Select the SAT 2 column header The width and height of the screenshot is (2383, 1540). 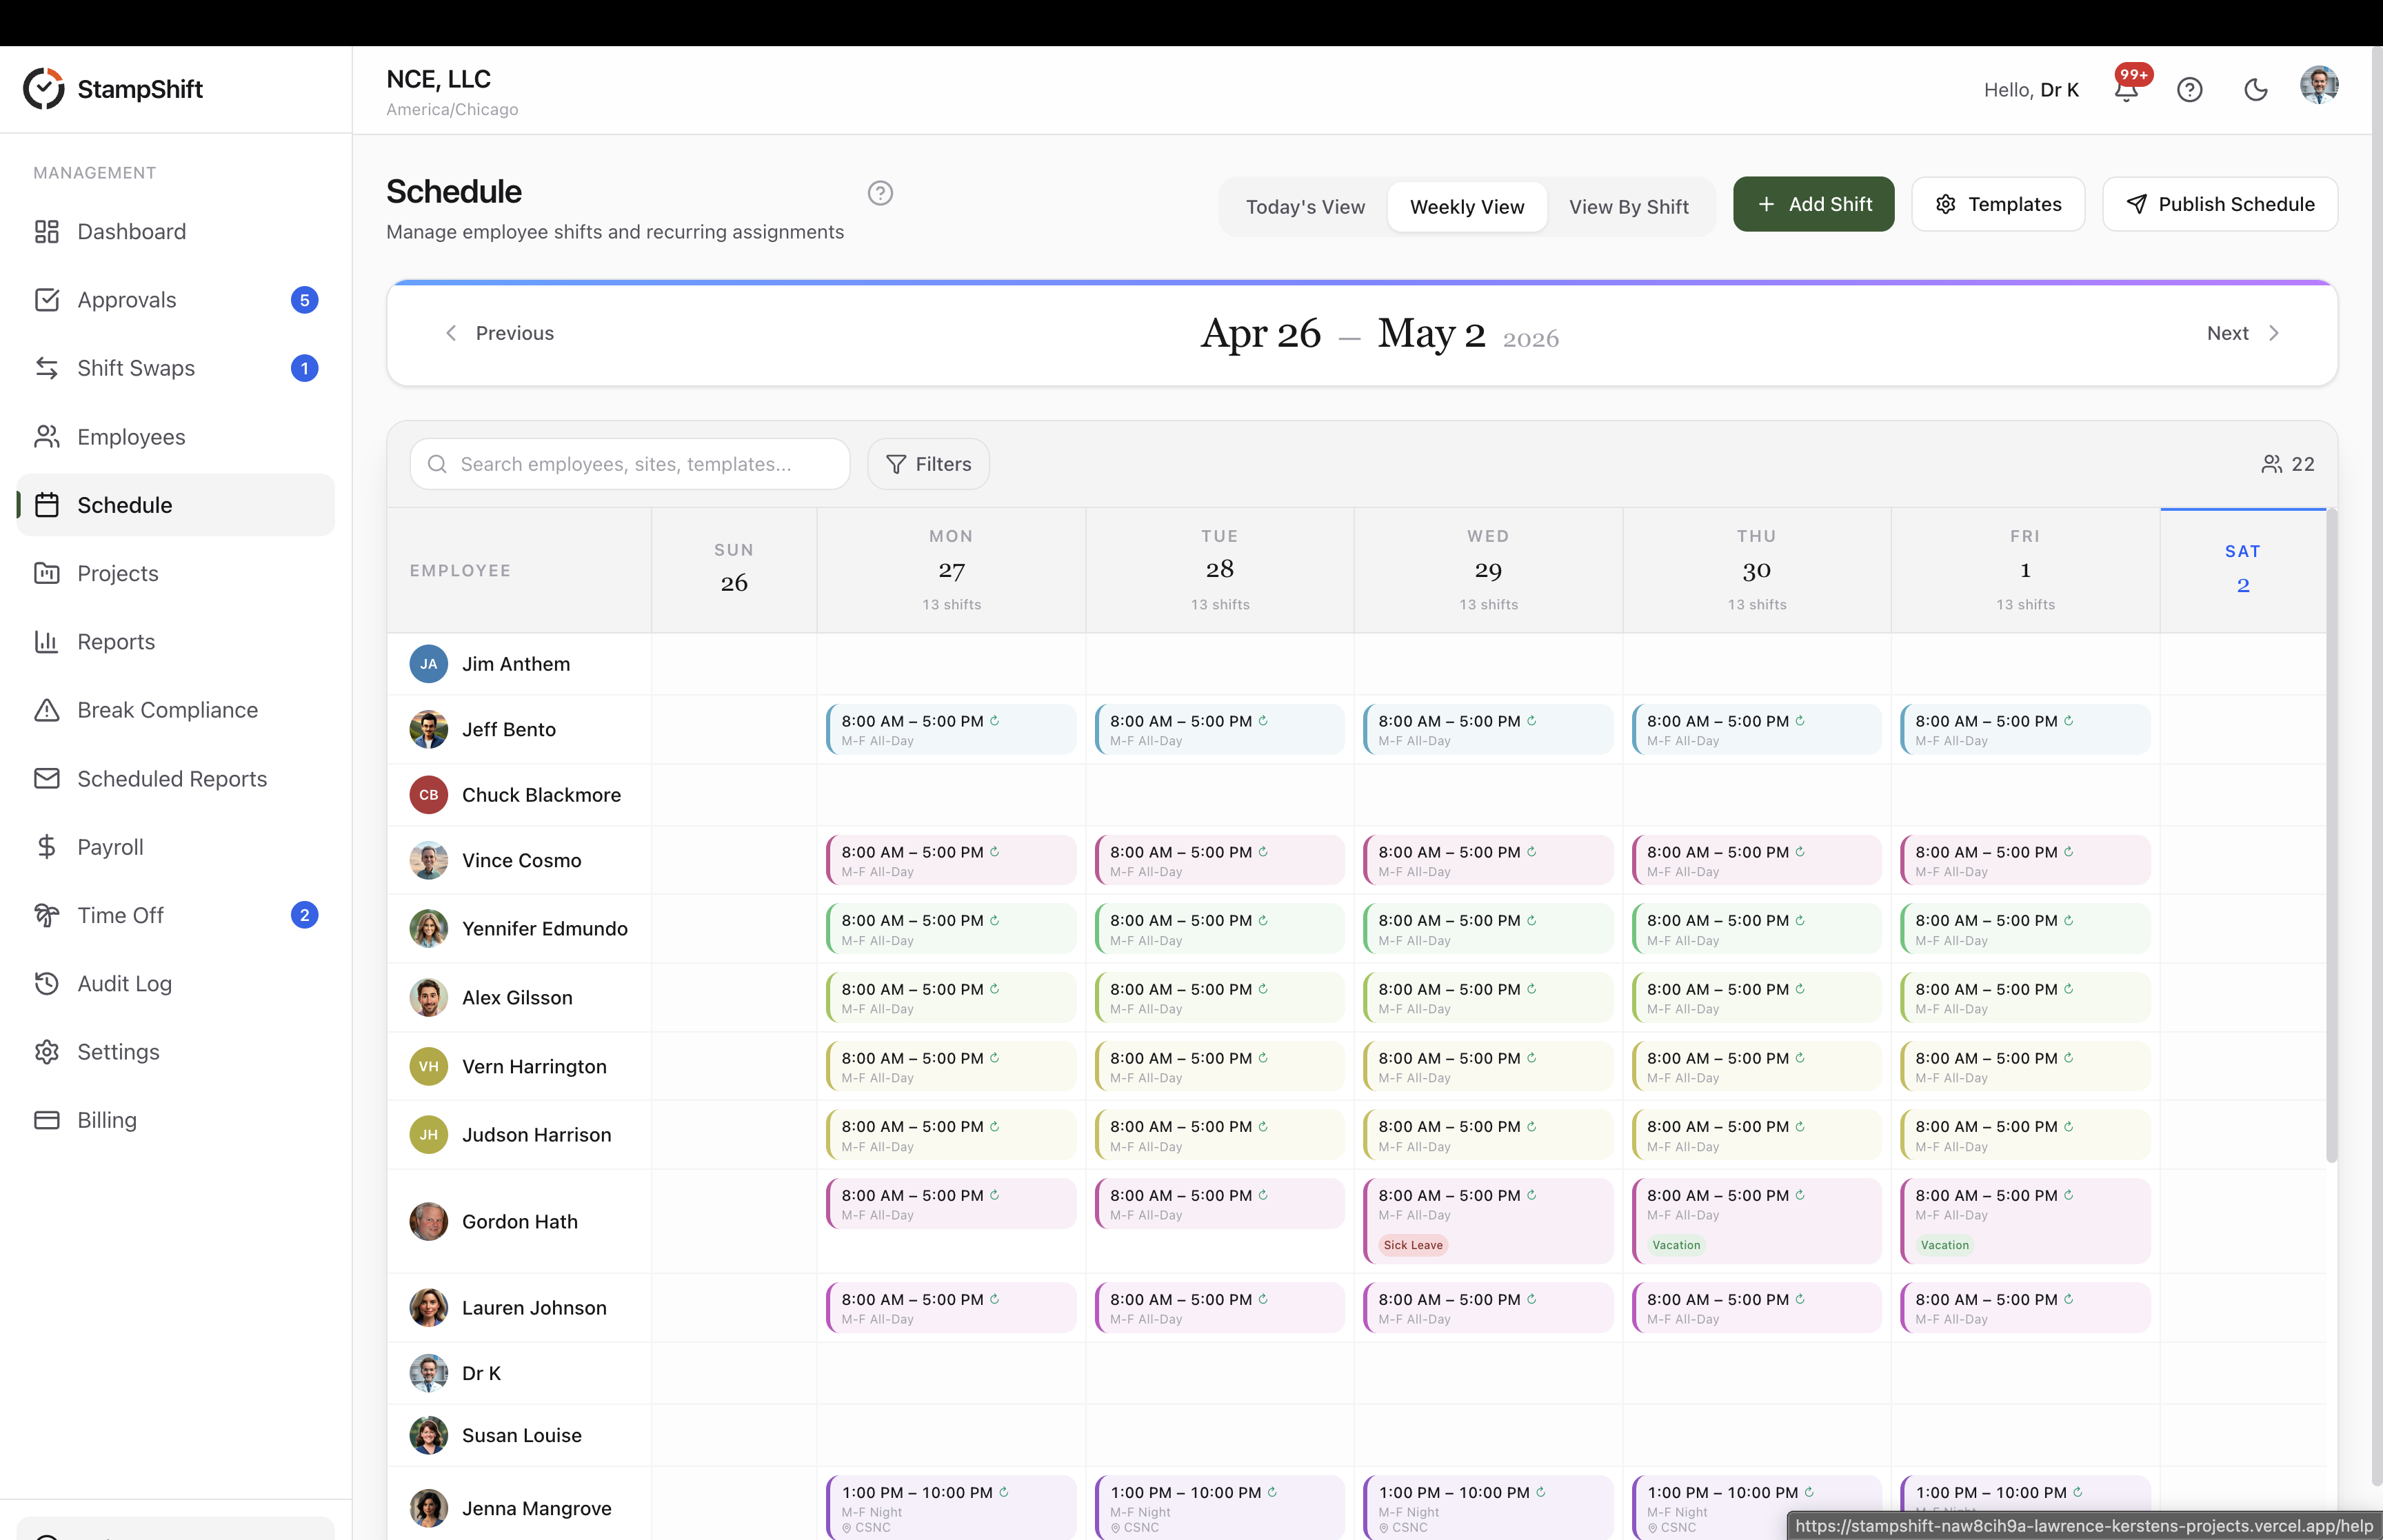click(x=2243, y=570)
